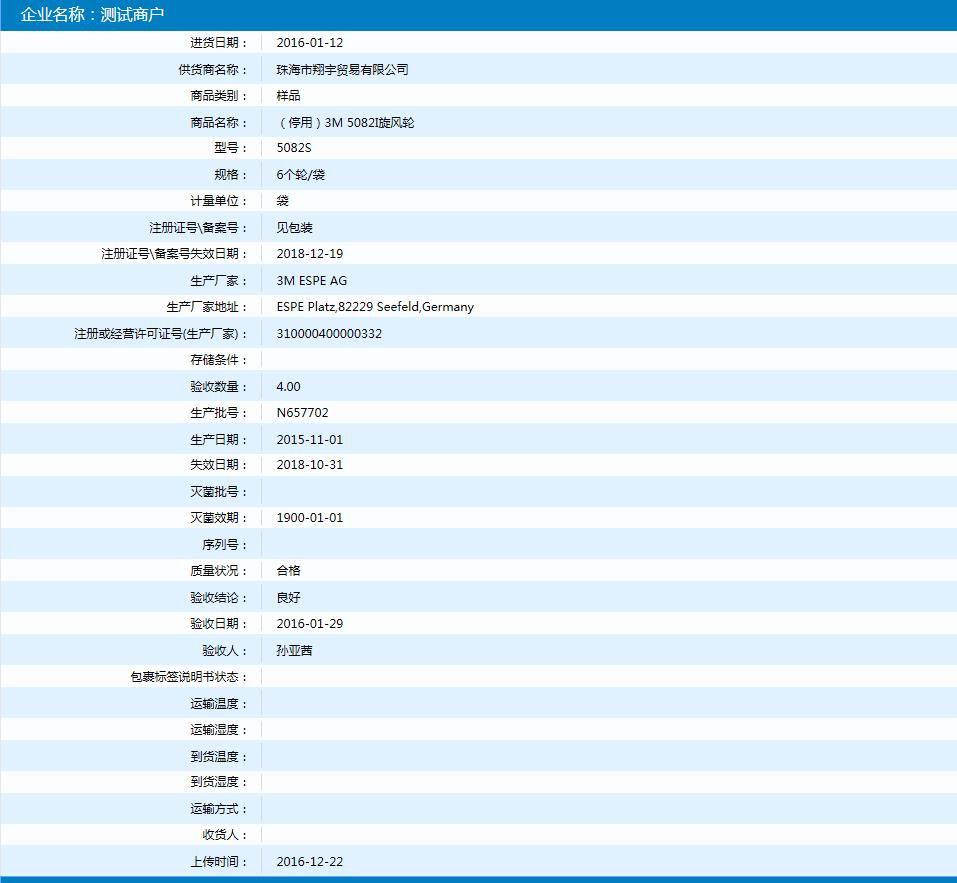Click the 运输湿度 label
The width and height of the screenshot is (957, 883).
pos(218,730)
